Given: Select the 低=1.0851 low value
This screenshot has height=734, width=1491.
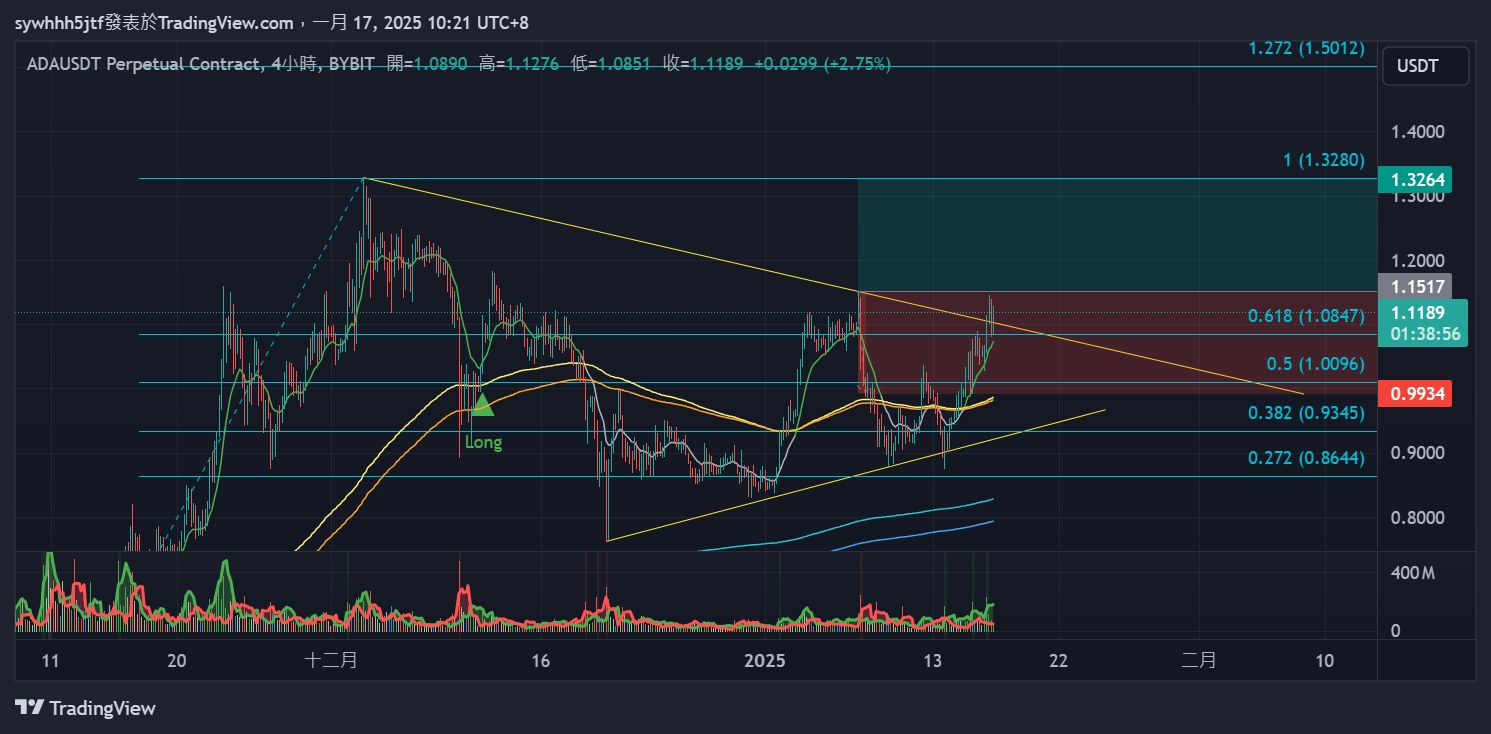Looking at the screenshot, I should (611, 64).
